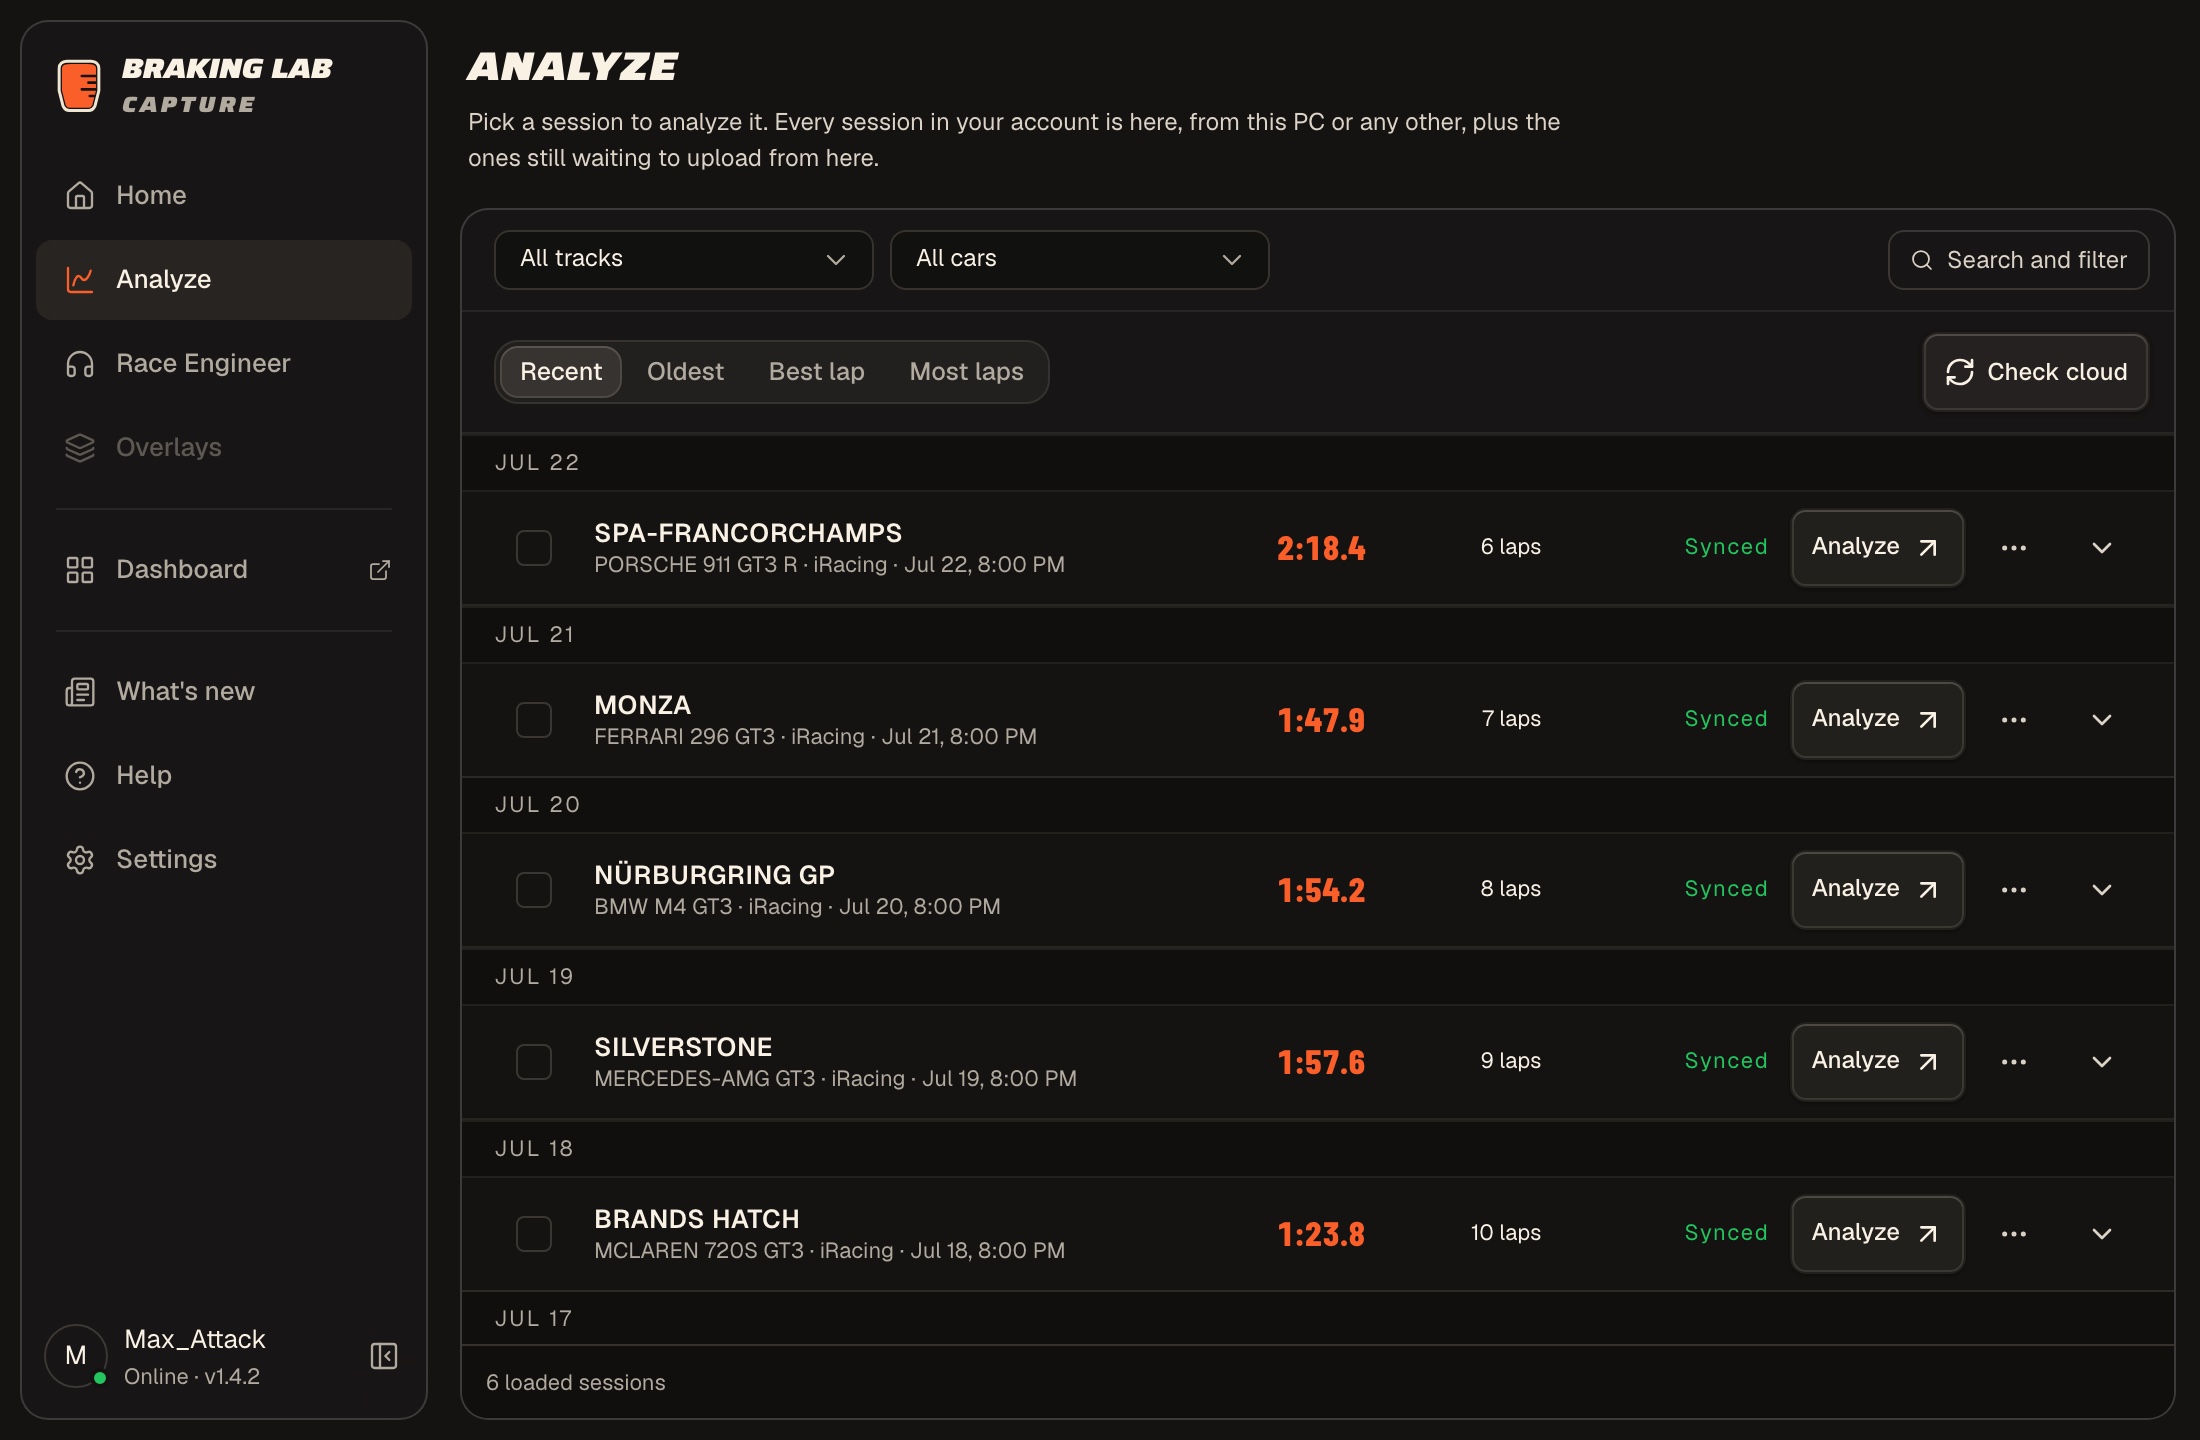Click the Online · v1.4.2 status text
Screen dimensions: 2200x1440
point(192,1377)
